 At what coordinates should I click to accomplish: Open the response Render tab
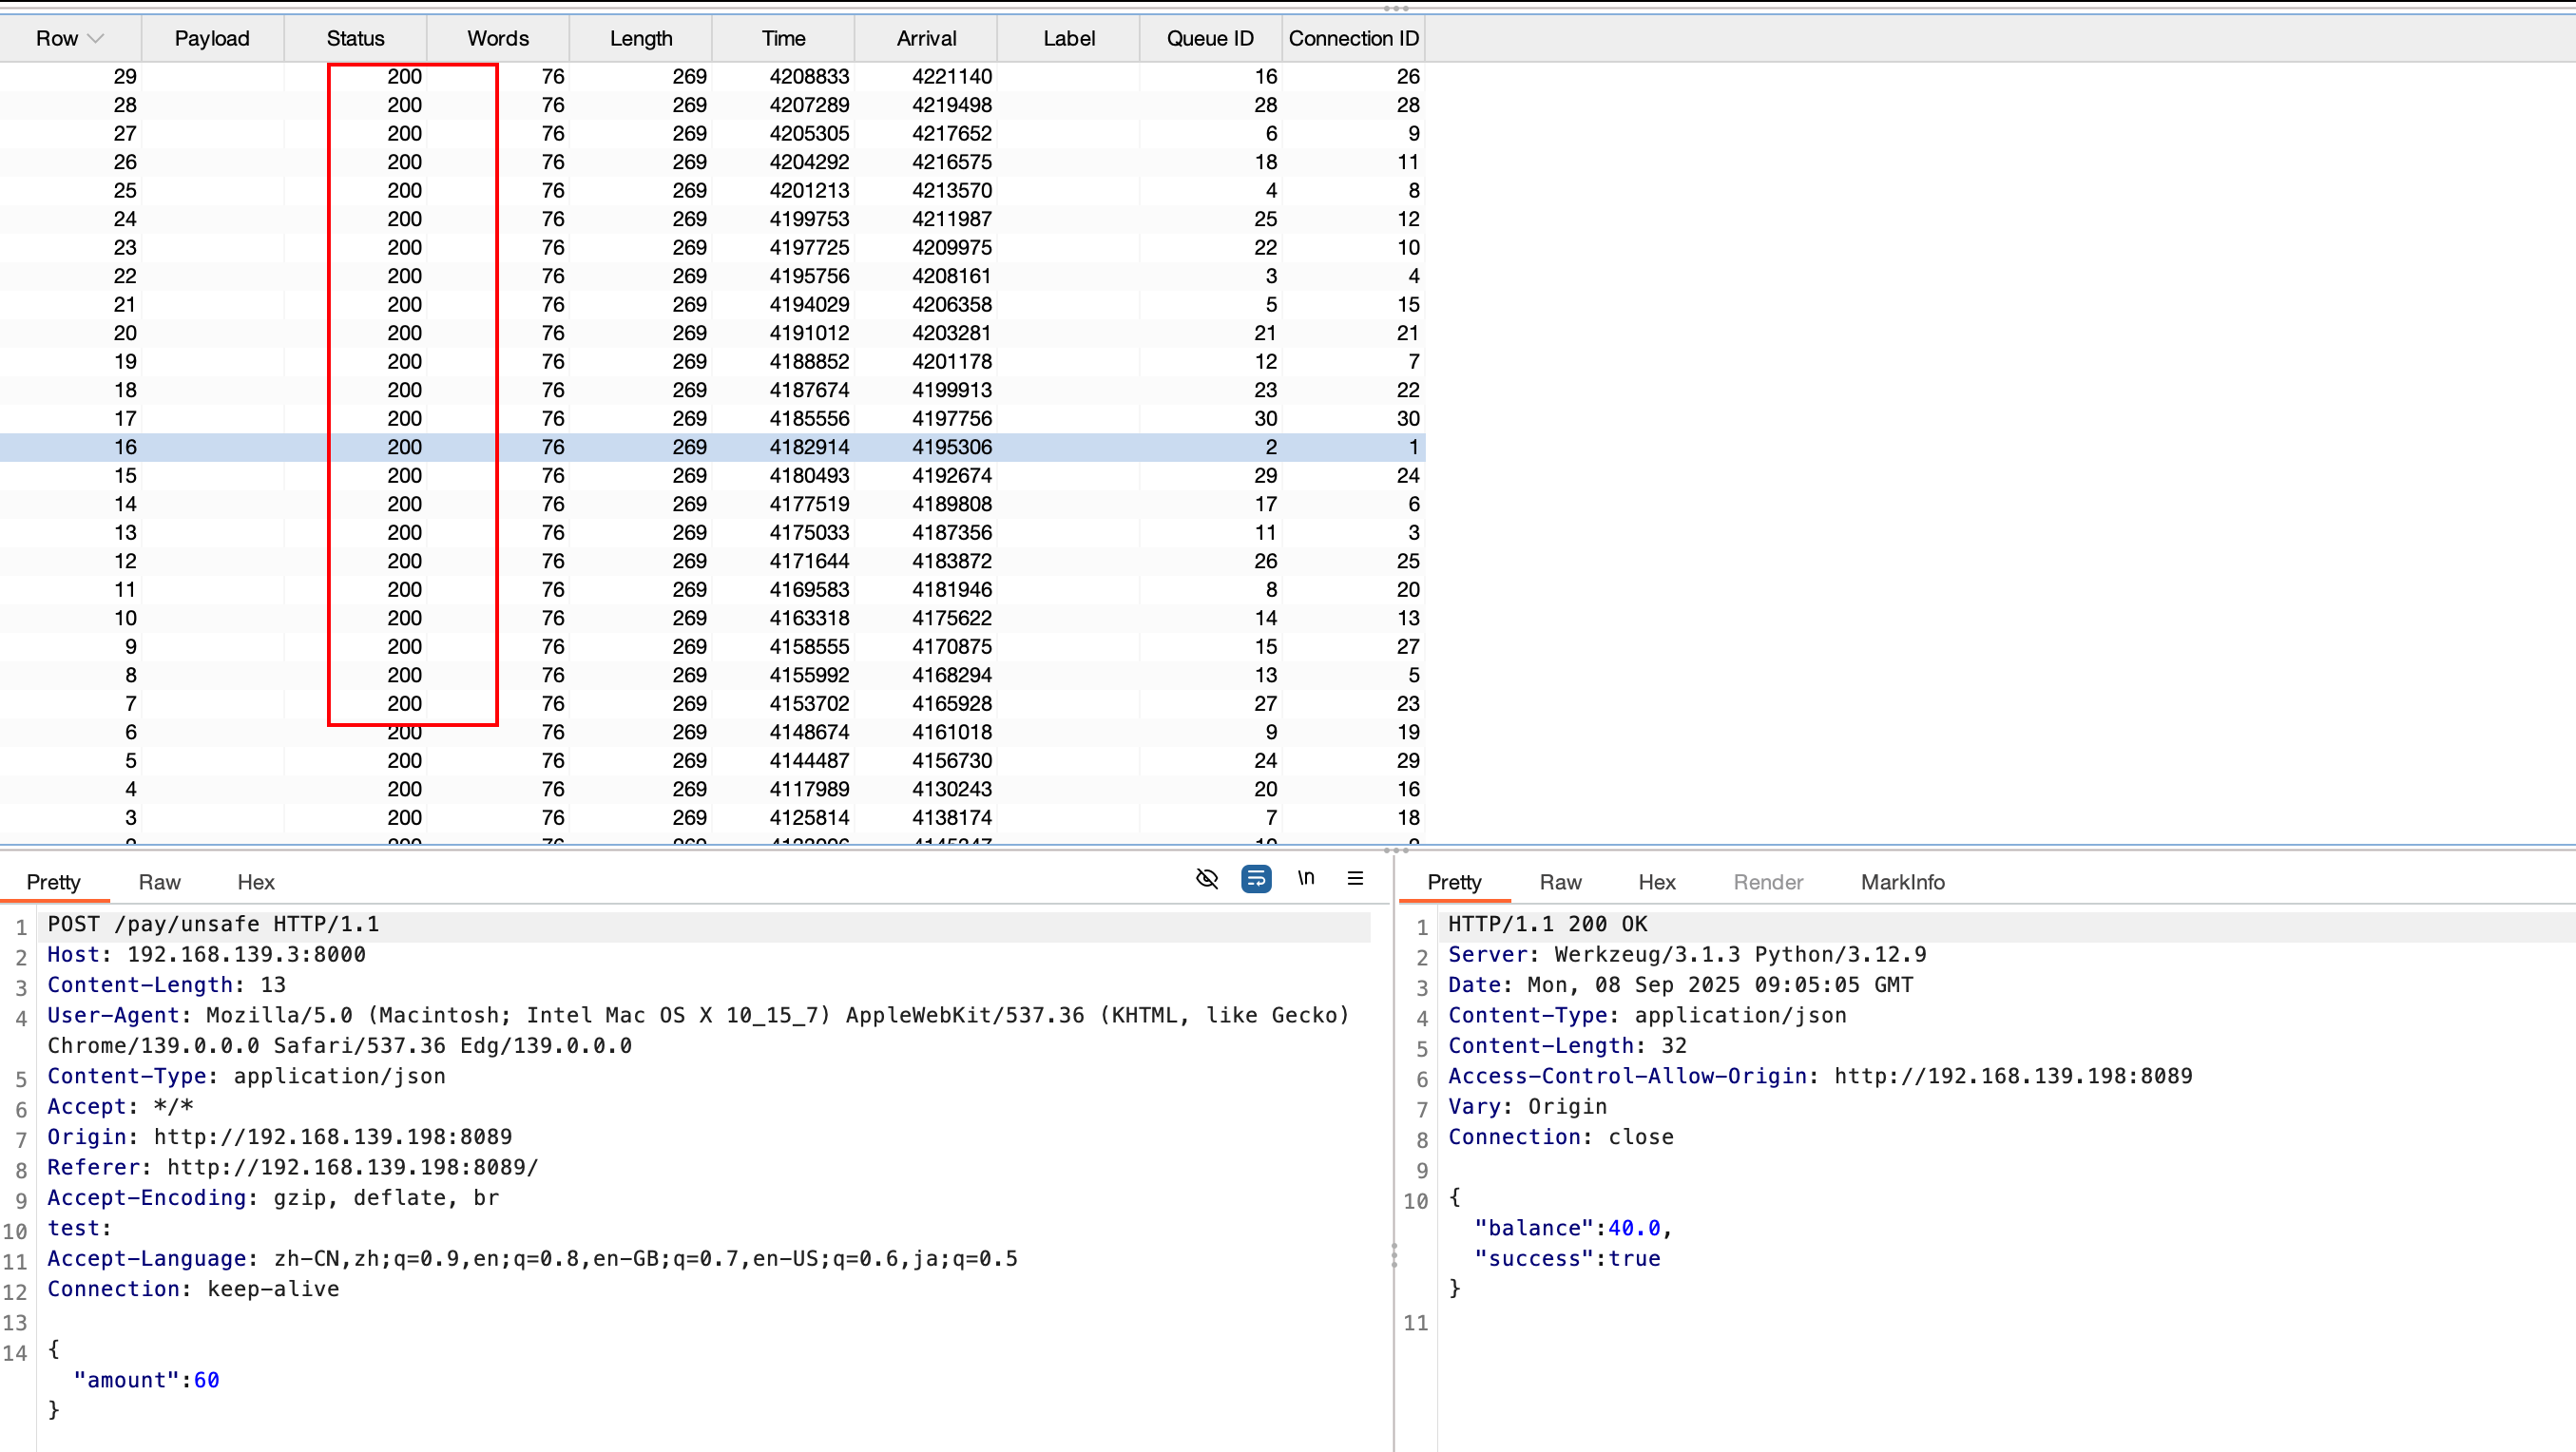[1768, 882]
